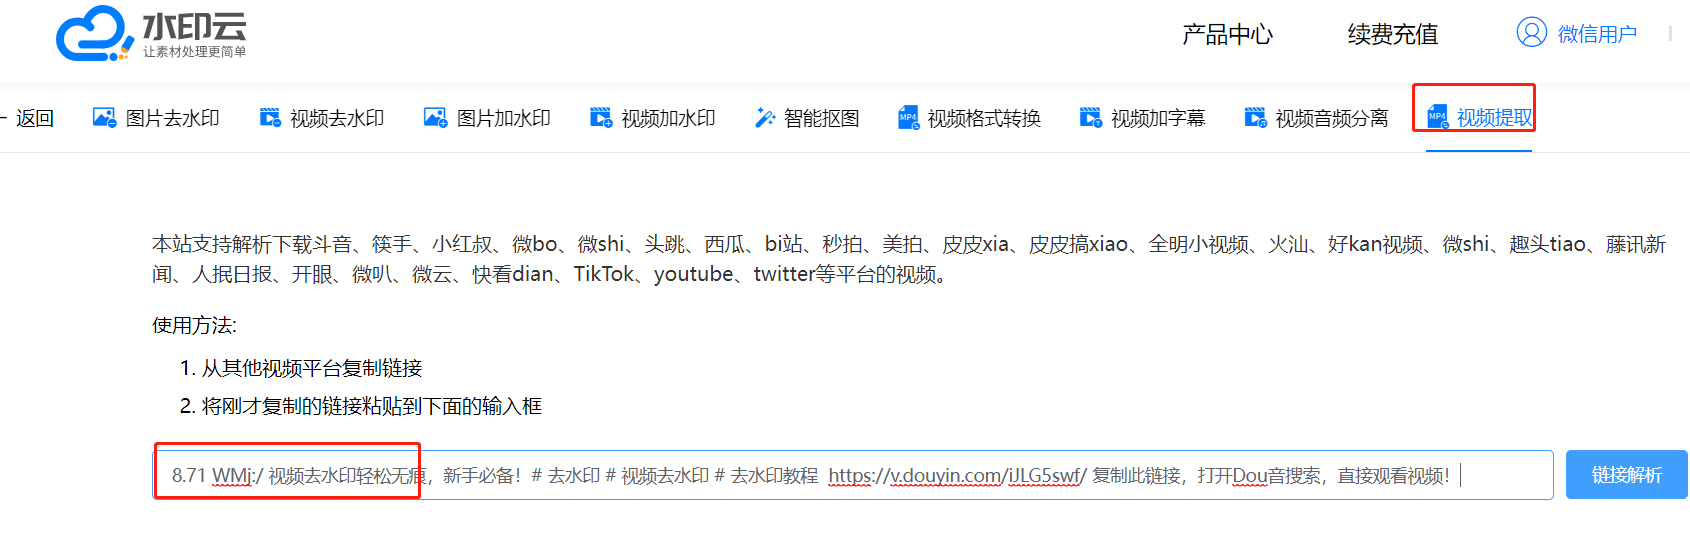Select the 视频格式转换 tab label
The height and width of the screenshot is (560, 1690).
pyautogui.click(x=984, y=118)
